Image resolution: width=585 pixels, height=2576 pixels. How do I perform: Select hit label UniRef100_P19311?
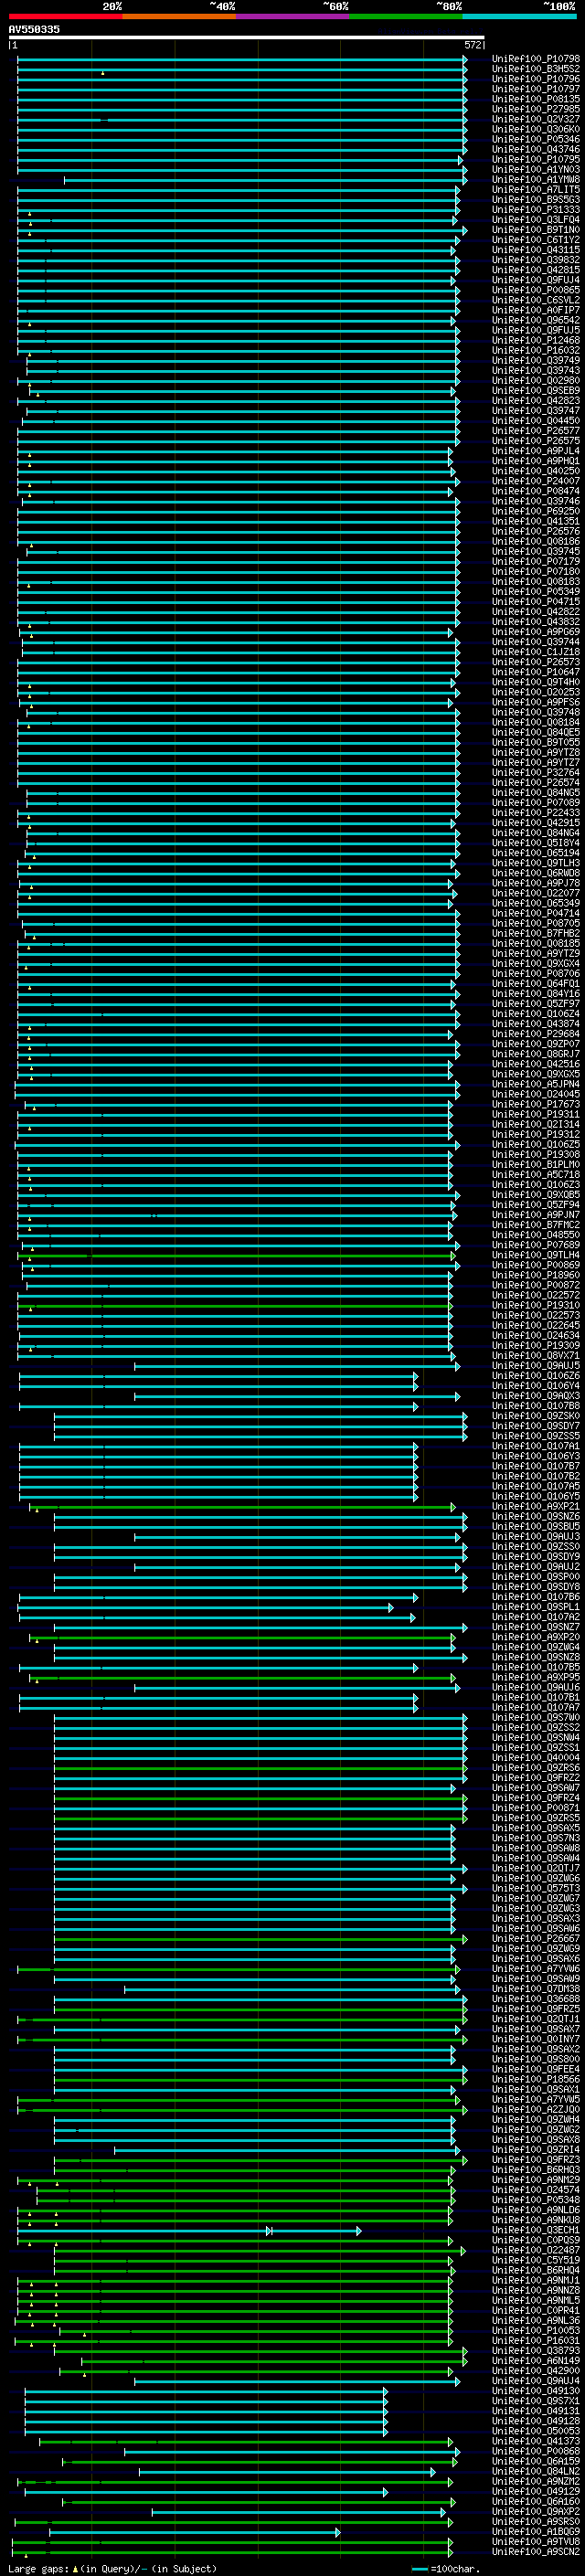pos(536,1115)
